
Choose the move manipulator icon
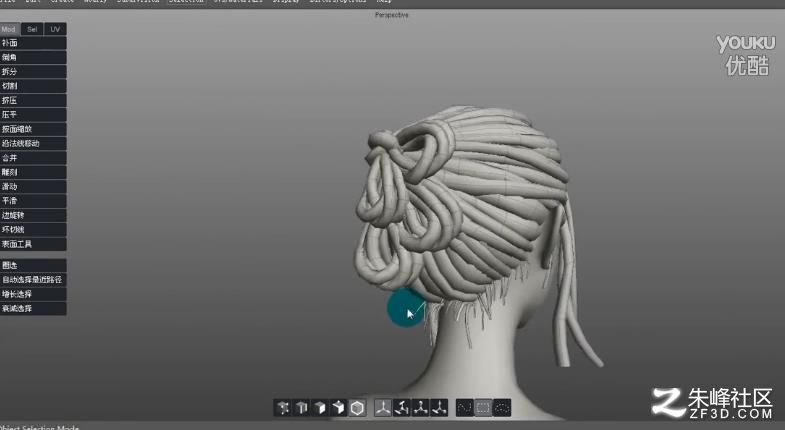(x=439, y=408)
